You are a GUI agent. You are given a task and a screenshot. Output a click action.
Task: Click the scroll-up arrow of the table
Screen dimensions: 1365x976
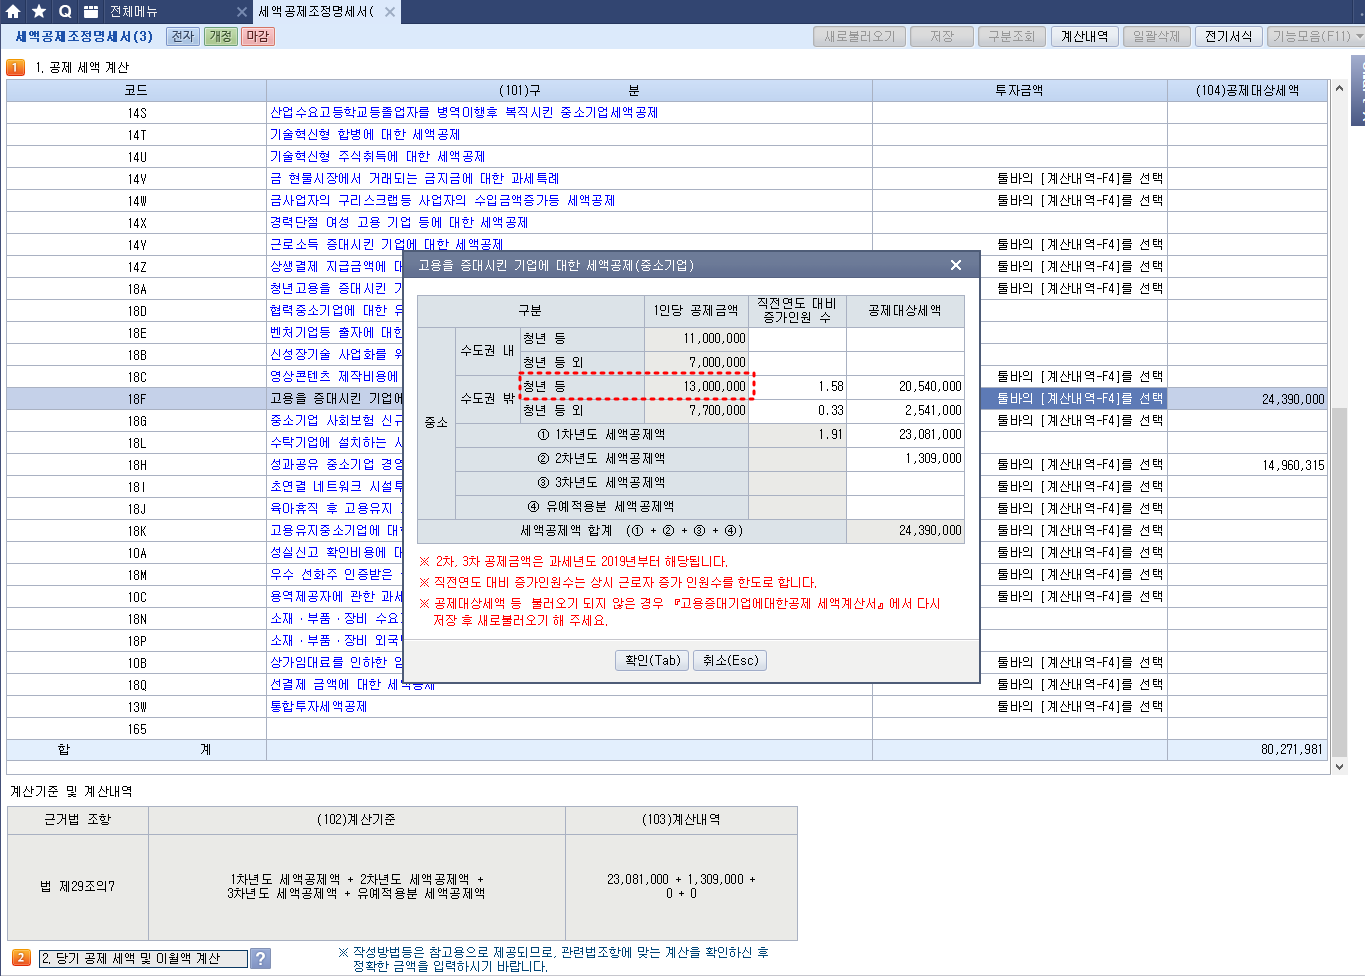1339,89
